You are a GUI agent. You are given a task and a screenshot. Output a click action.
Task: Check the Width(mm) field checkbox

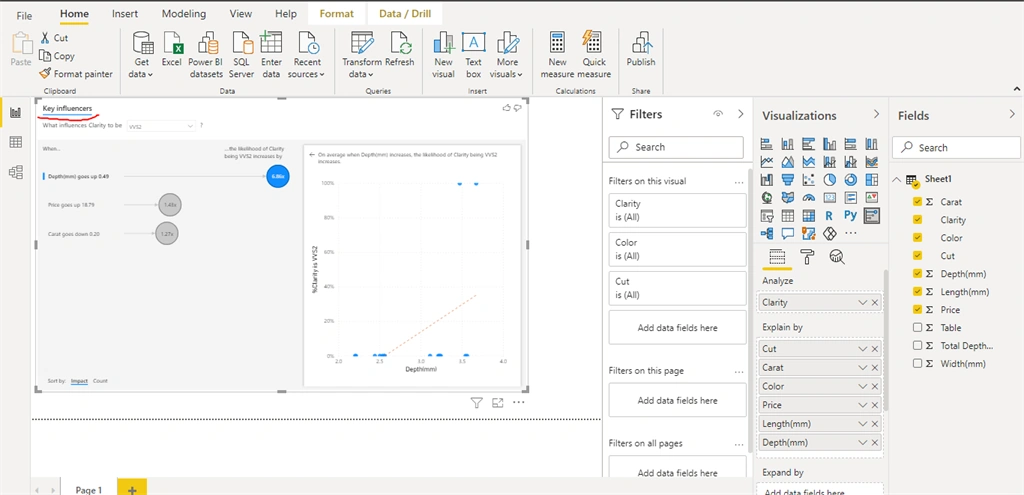(x=918, y=364)
